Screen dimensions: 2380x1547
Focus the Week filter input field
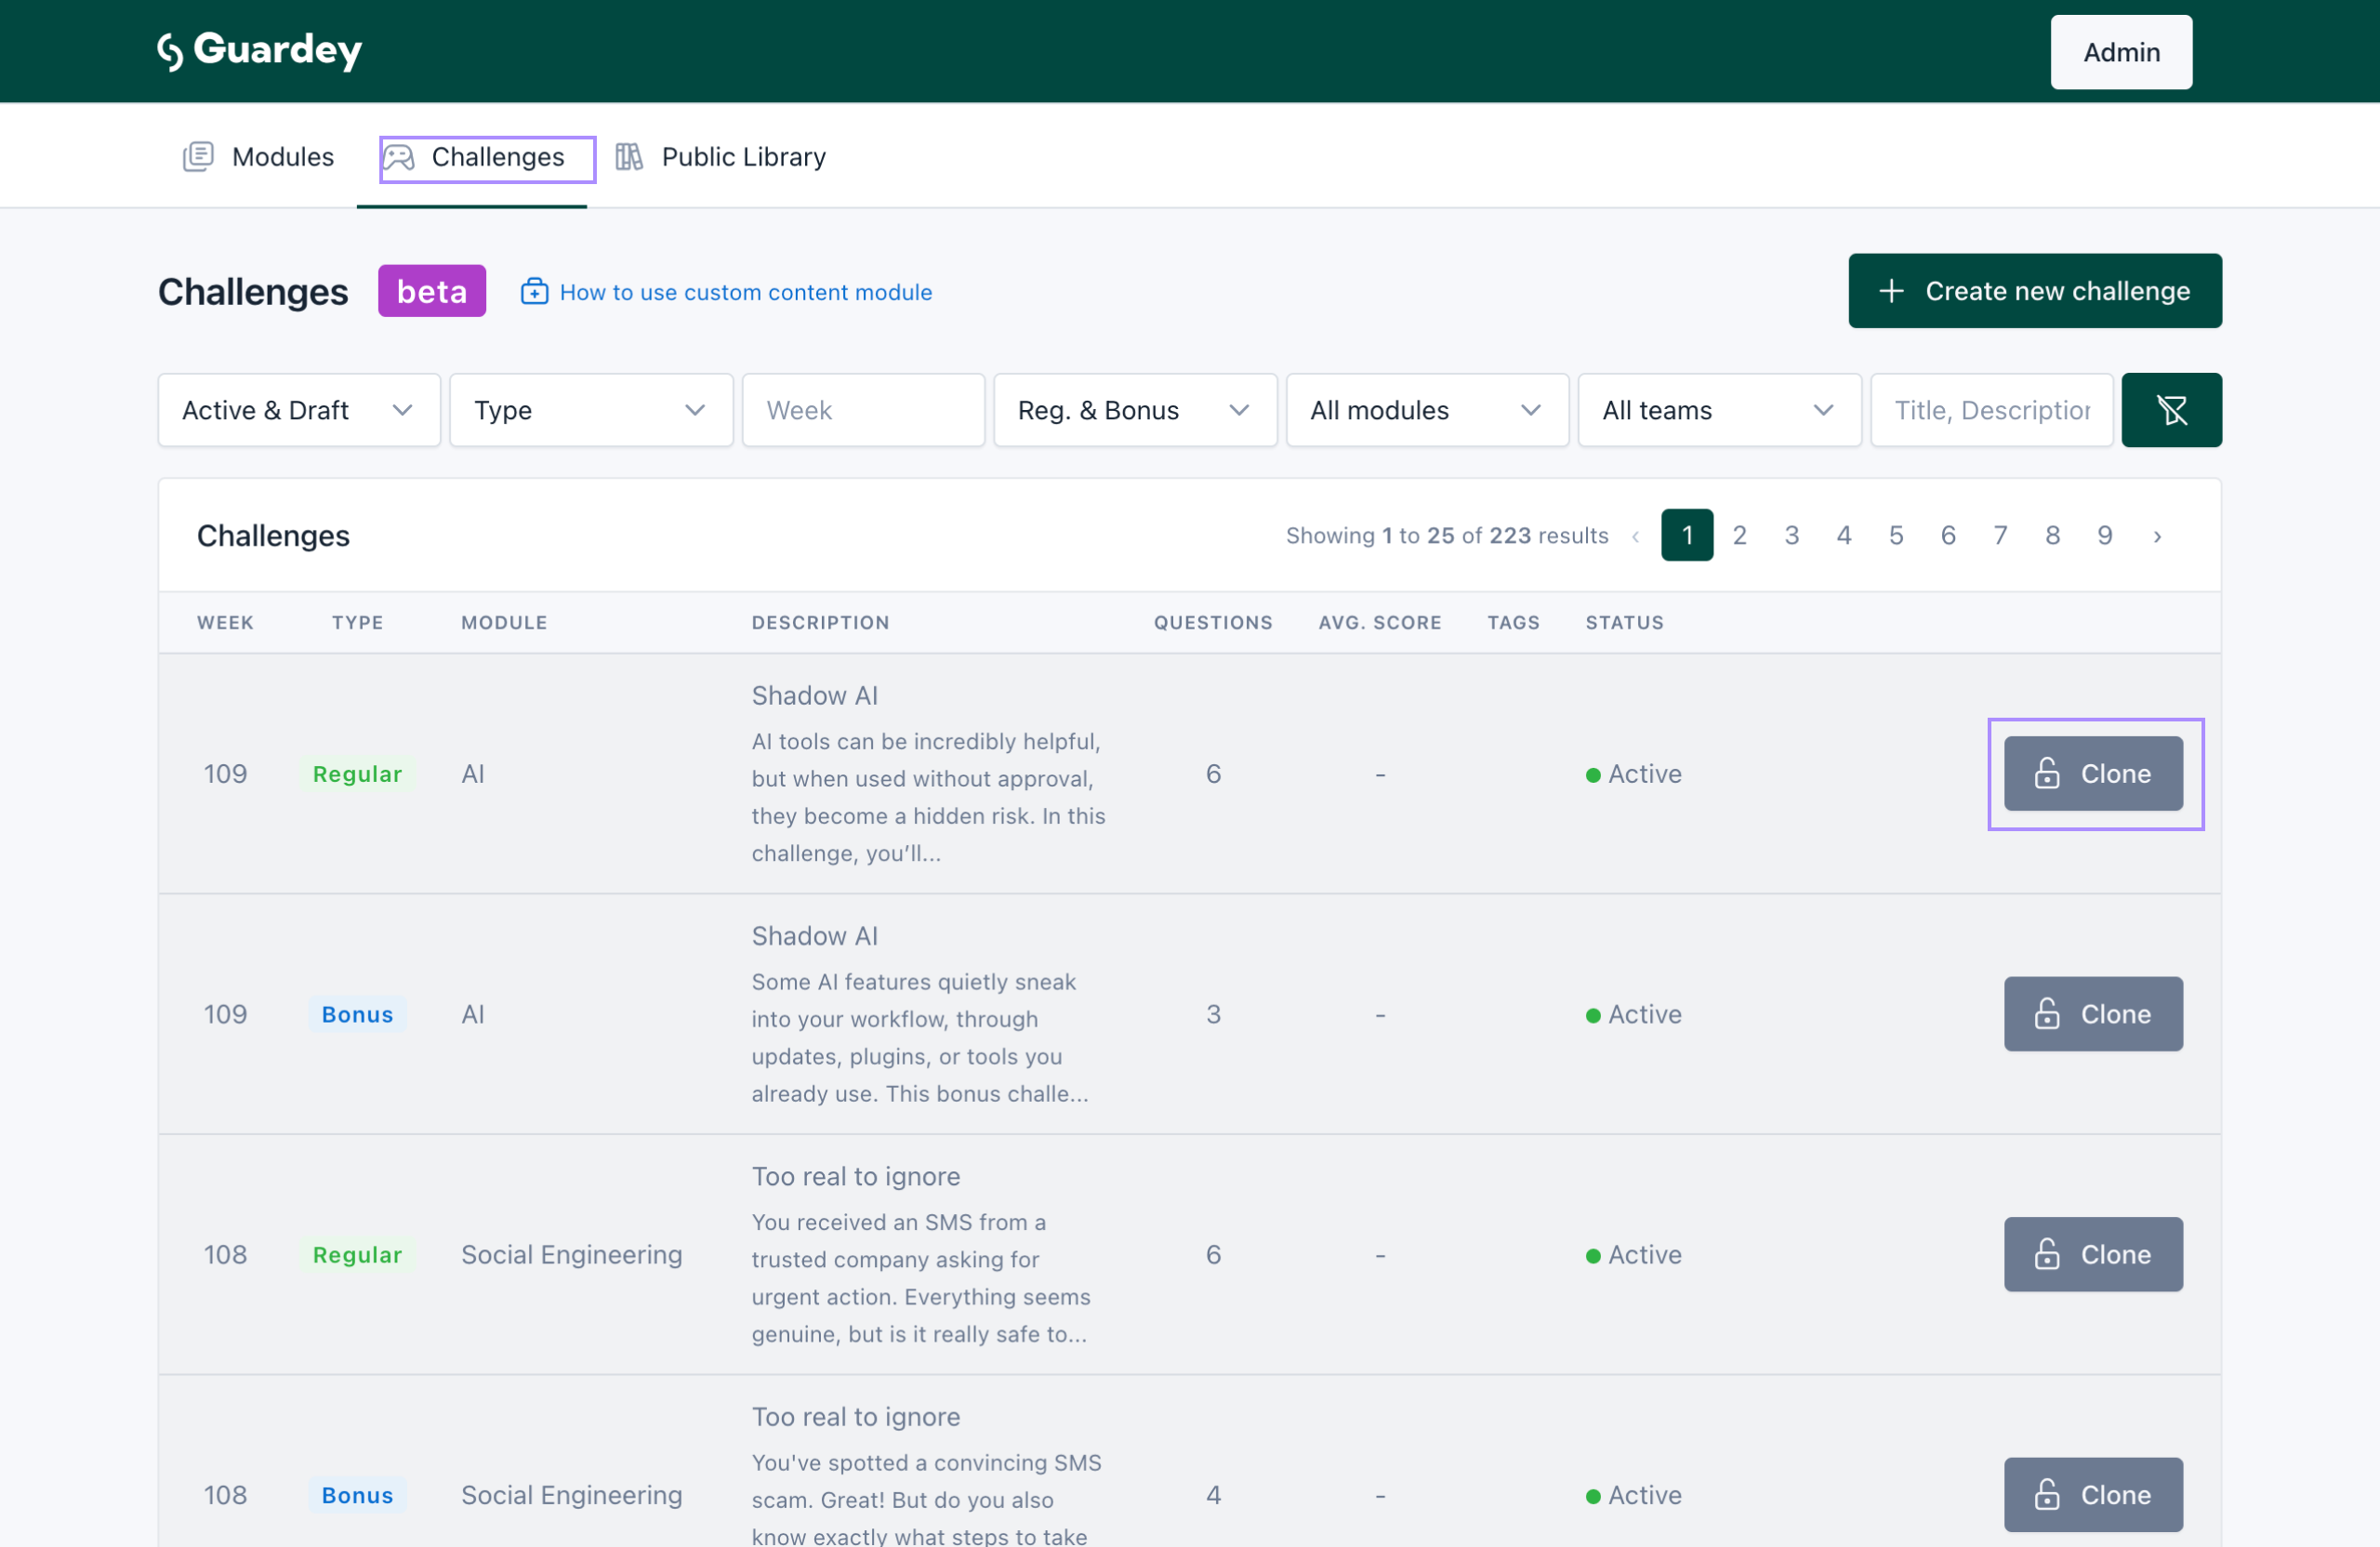[x=863, y=410]
